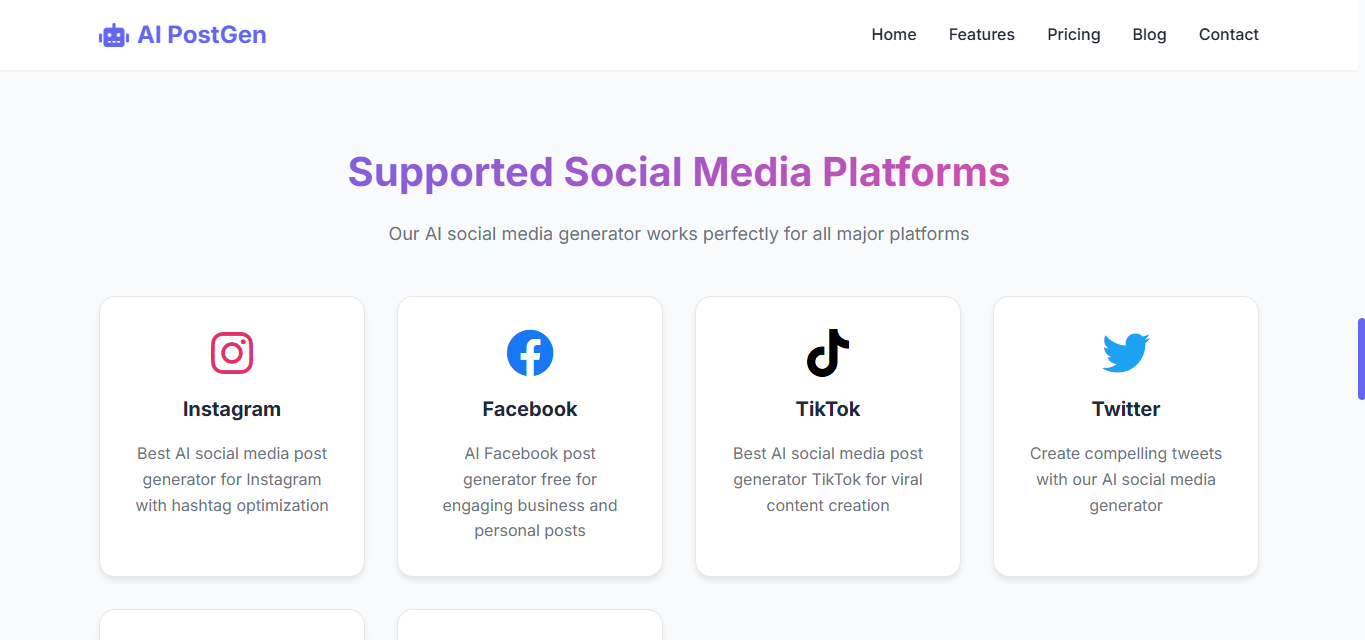Open the Pricing nav link

point(1074,35)
